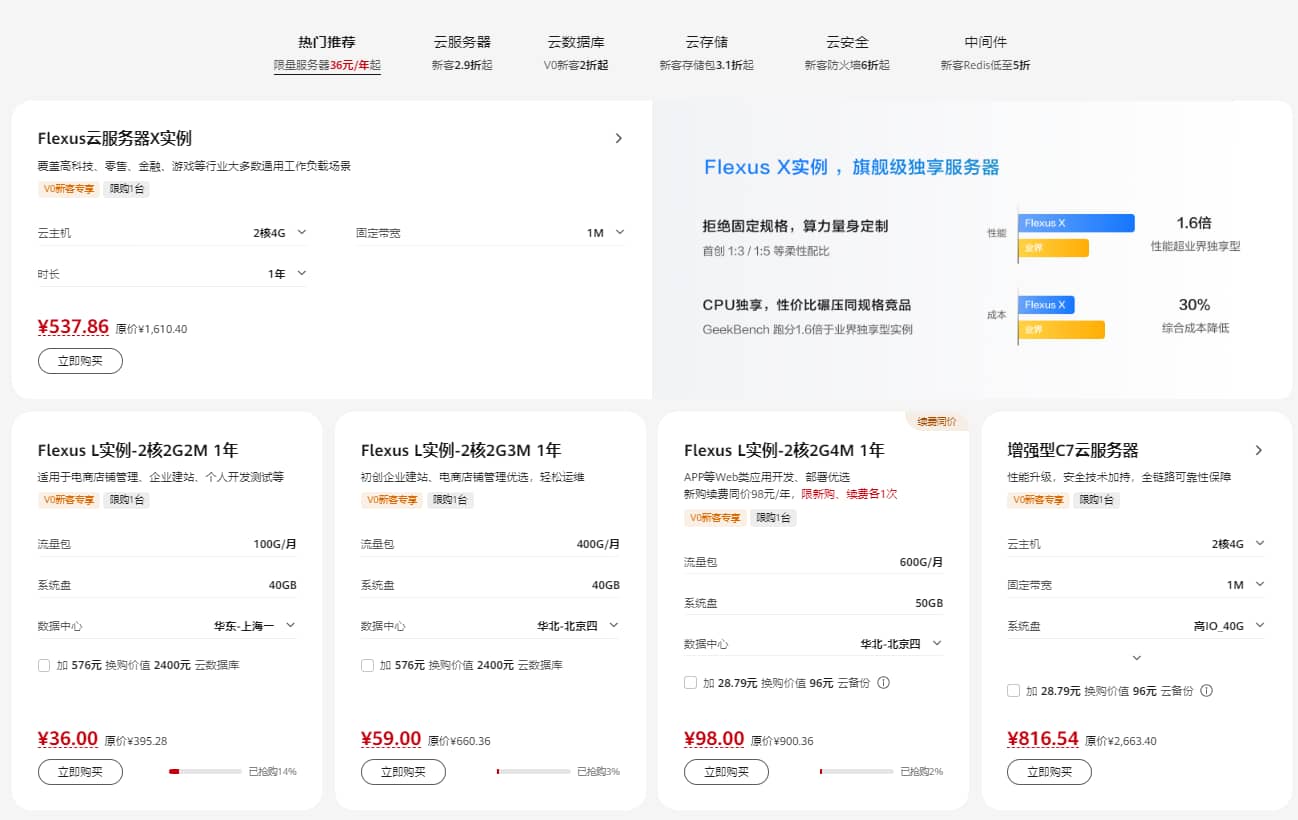This screenshot has height=820, width=1298.
Task: Enable 加28.79元 云备份 in 2核2G4M card
Action: (690, 683)
